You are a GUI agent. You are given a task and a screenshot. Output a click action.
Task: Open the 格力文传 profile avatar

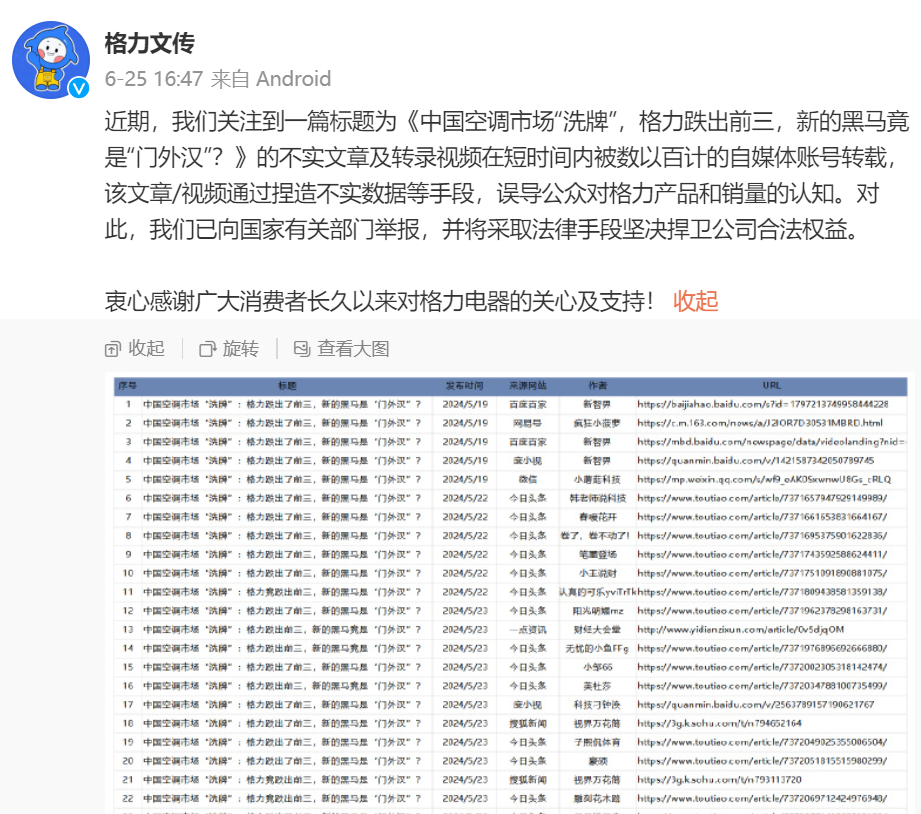point(51,60)
